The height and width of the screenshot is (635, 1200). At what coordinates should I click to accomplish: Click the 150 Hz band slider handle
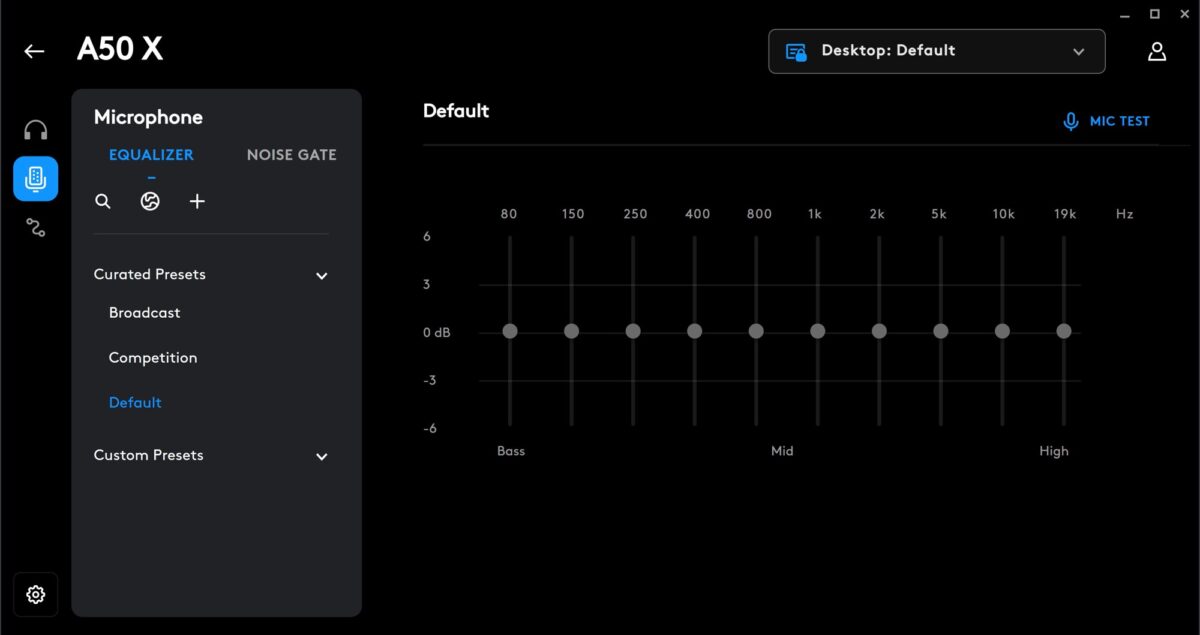pyautogui.click(x=571, y=331)
